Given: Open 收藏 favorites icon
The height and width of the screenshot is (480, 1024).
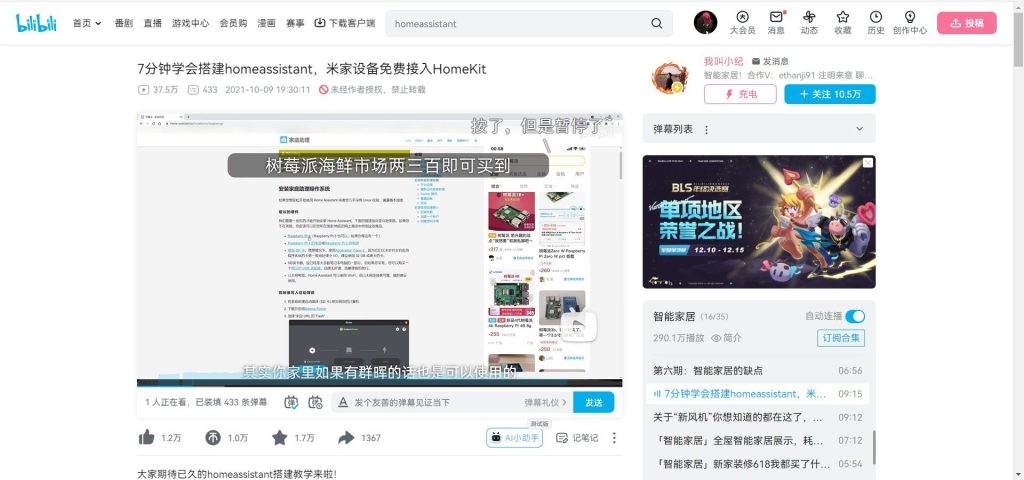Looking at the screenshot, I should pyautogui.click(x=842, y=23).
